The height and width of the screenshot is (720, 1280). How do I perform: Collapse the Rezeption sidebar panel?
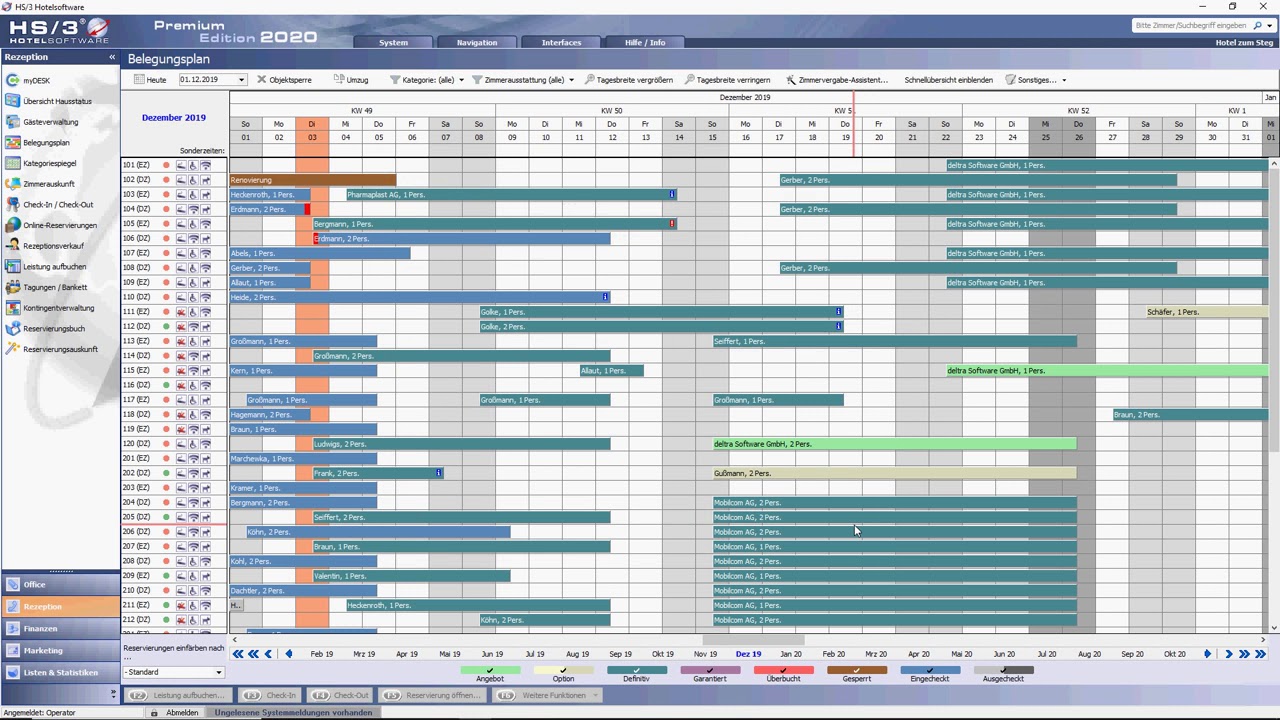112,57
